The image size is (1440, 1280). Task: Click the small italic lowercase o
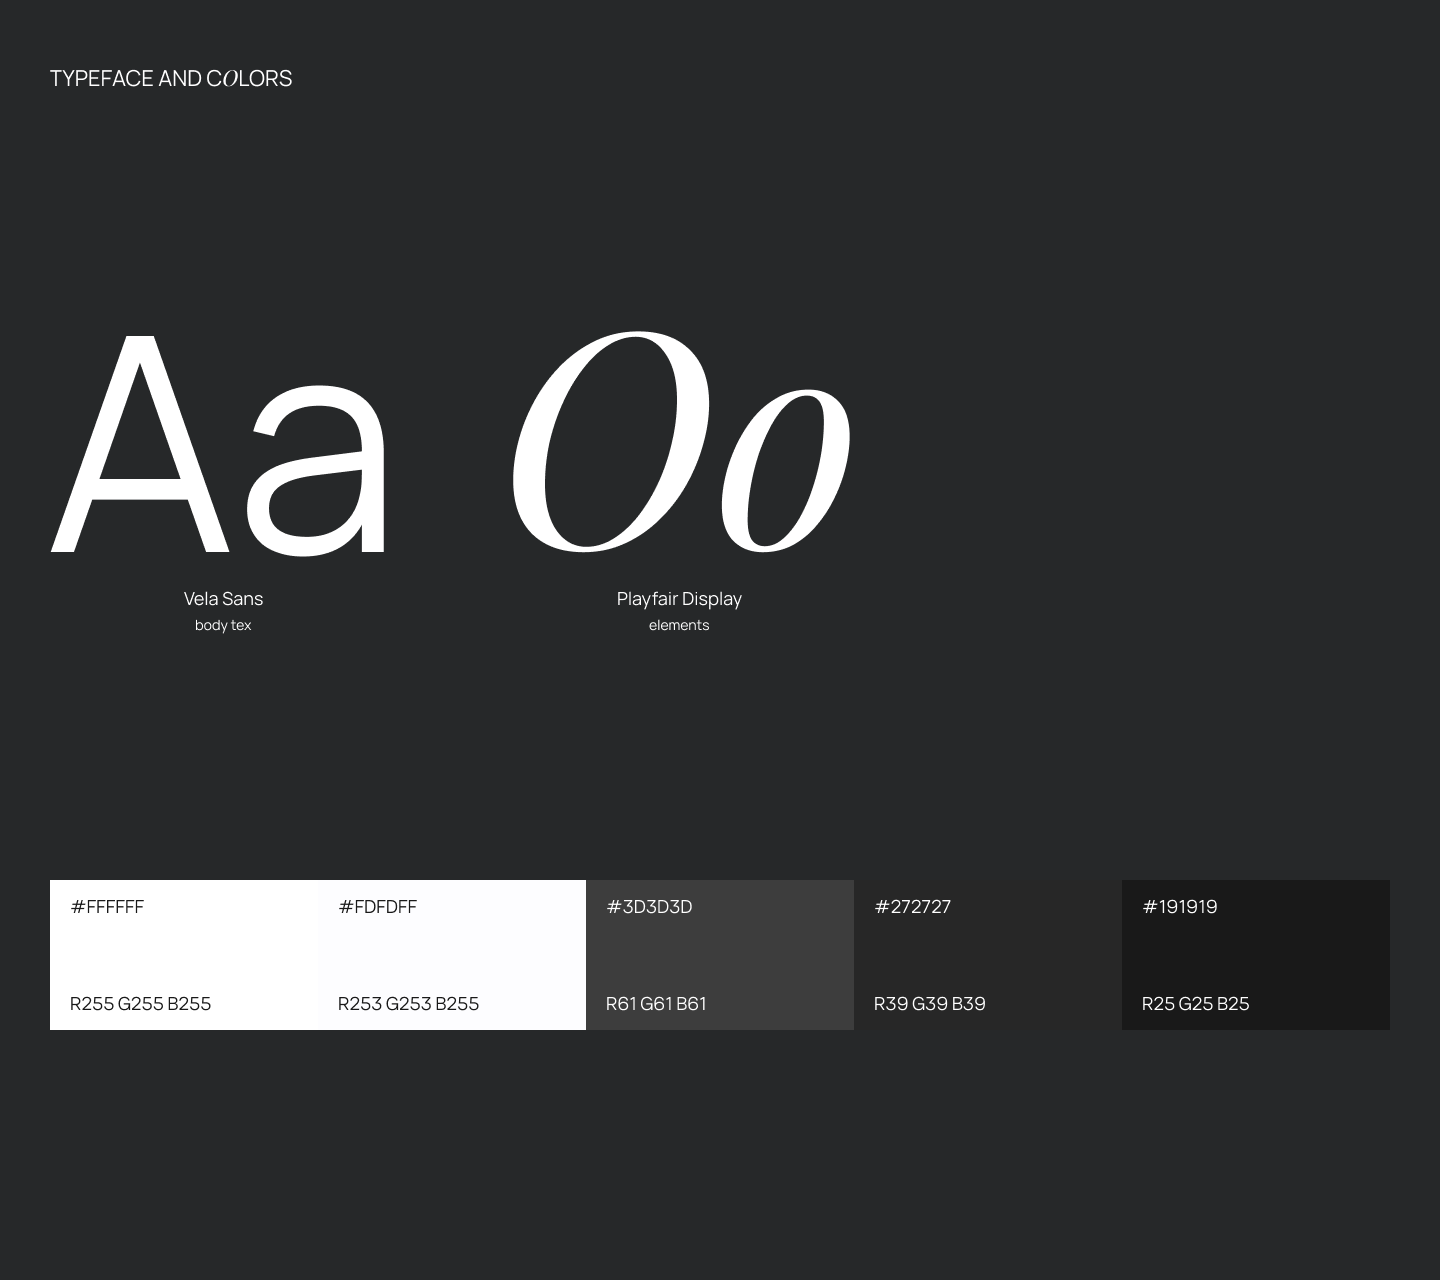(x=787, y=470)
